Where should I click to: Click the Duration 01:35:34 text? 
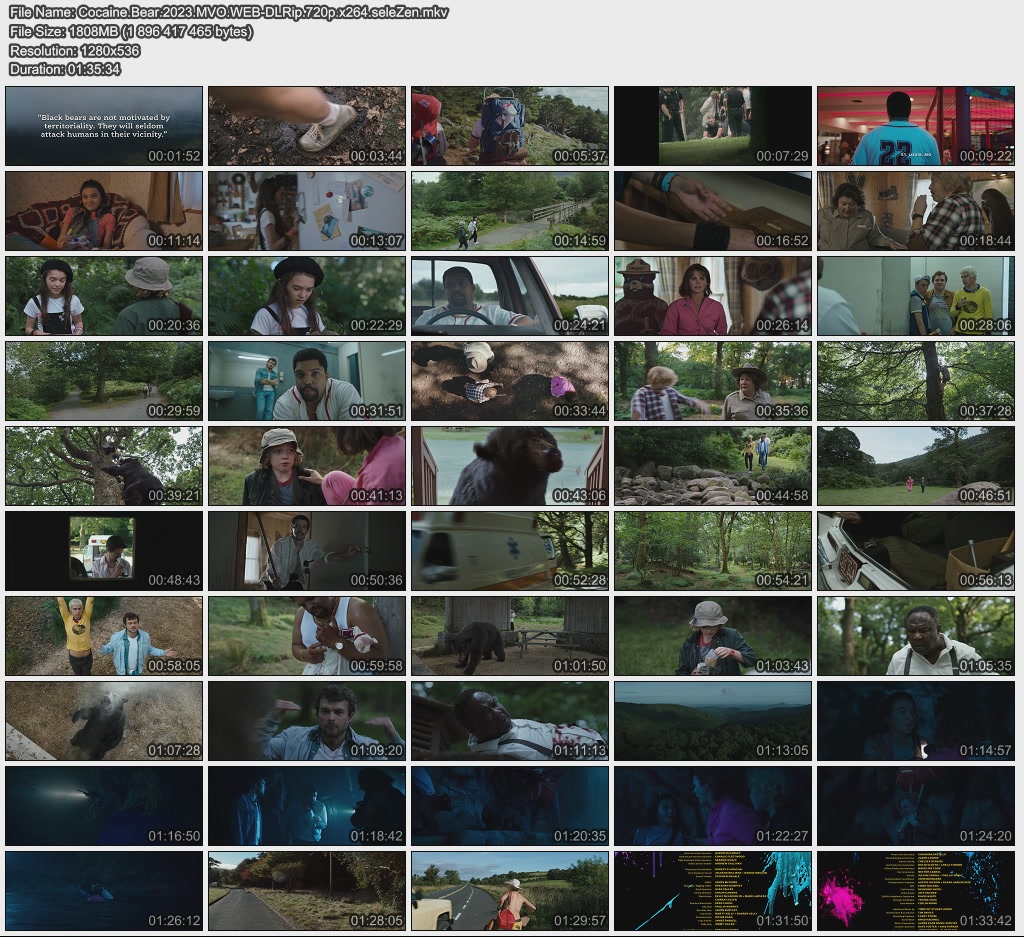tap(65, 69)
